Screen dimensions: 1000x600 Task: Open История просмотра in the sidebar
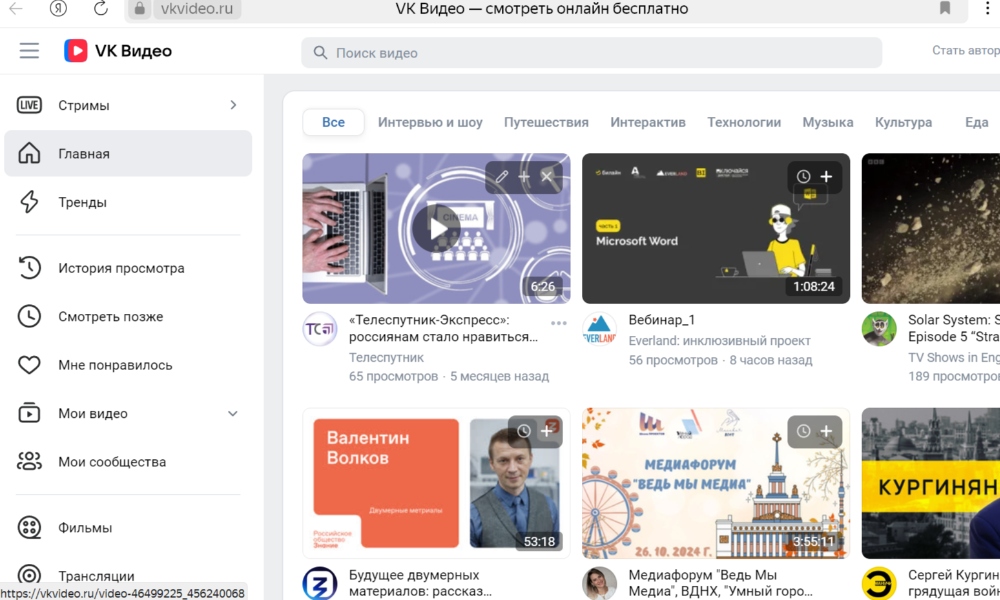128,268
